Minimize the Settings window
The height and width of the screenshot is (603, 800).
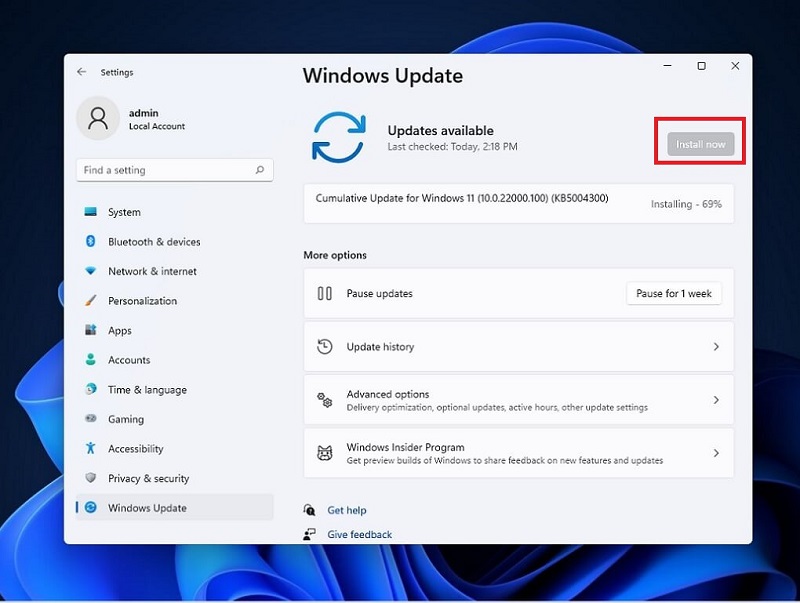[x=667, y=66]
